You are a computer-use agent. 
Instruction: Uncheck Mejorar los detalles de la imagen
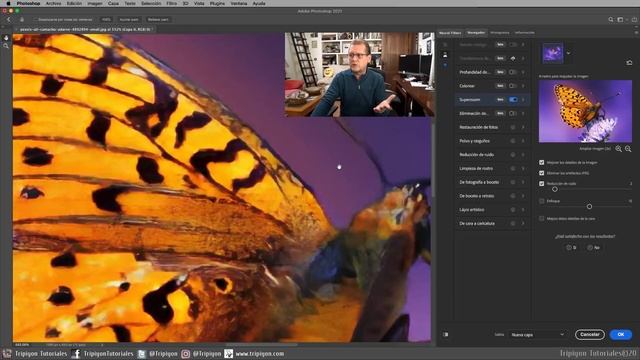(542, 162)
